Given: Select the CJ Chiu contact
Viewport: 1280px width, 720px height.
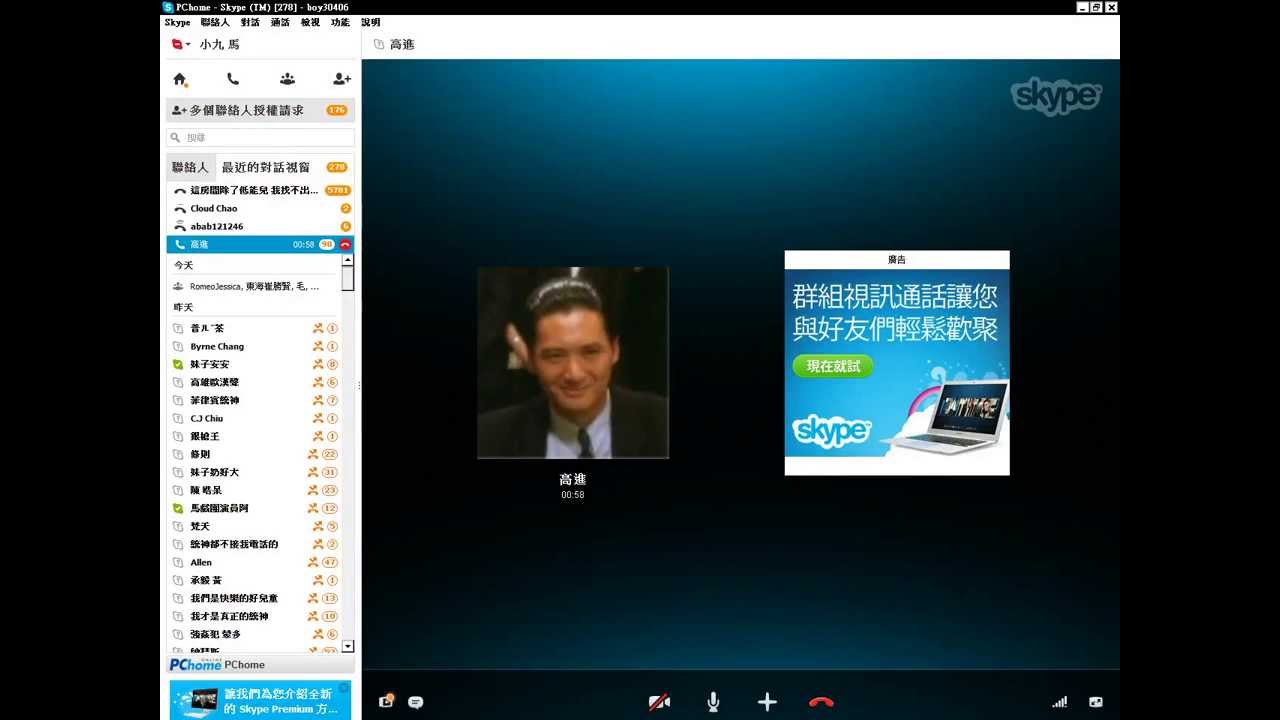Looking at the screenshot, I should (x=254, y=418).
